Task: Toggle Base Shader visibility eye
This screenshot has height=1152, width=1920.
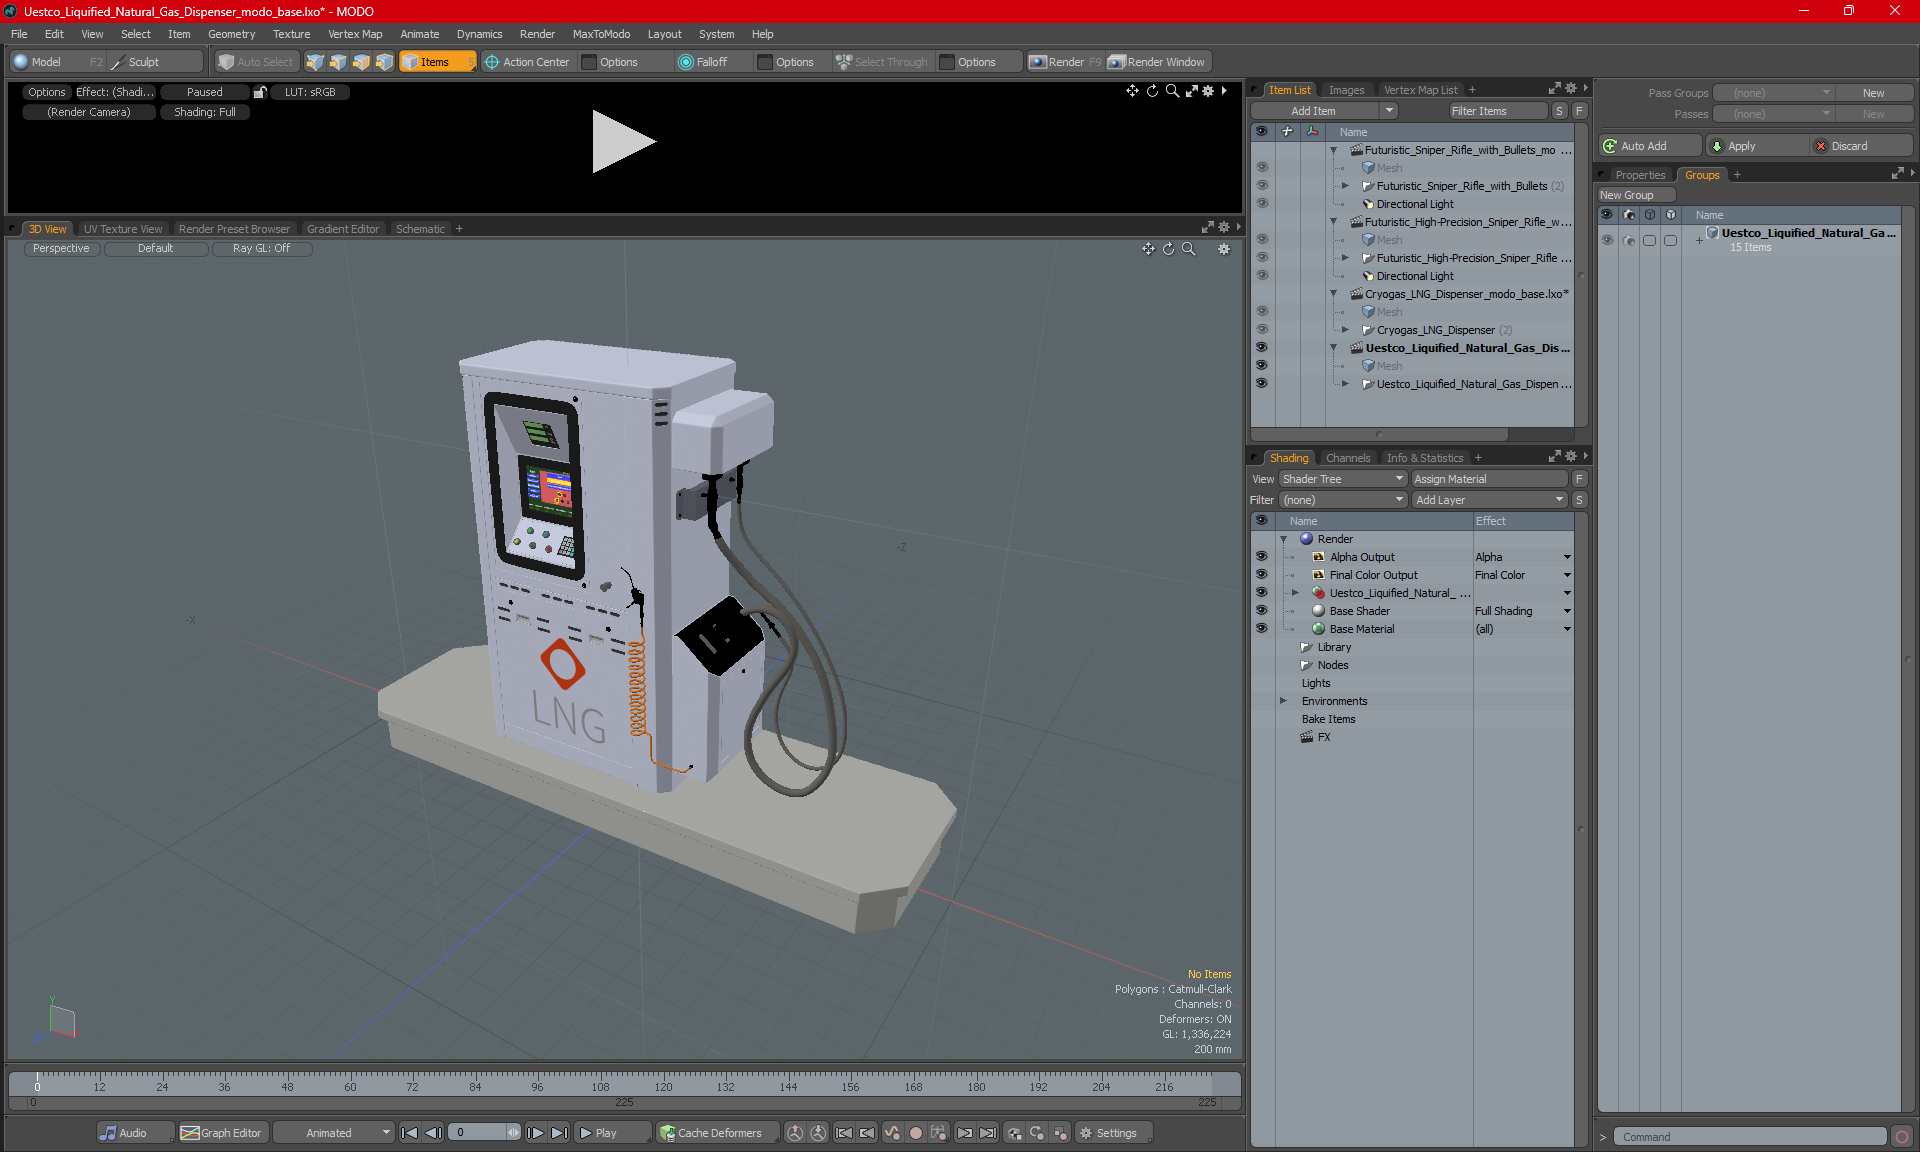Action: (x=1261, y=611)
